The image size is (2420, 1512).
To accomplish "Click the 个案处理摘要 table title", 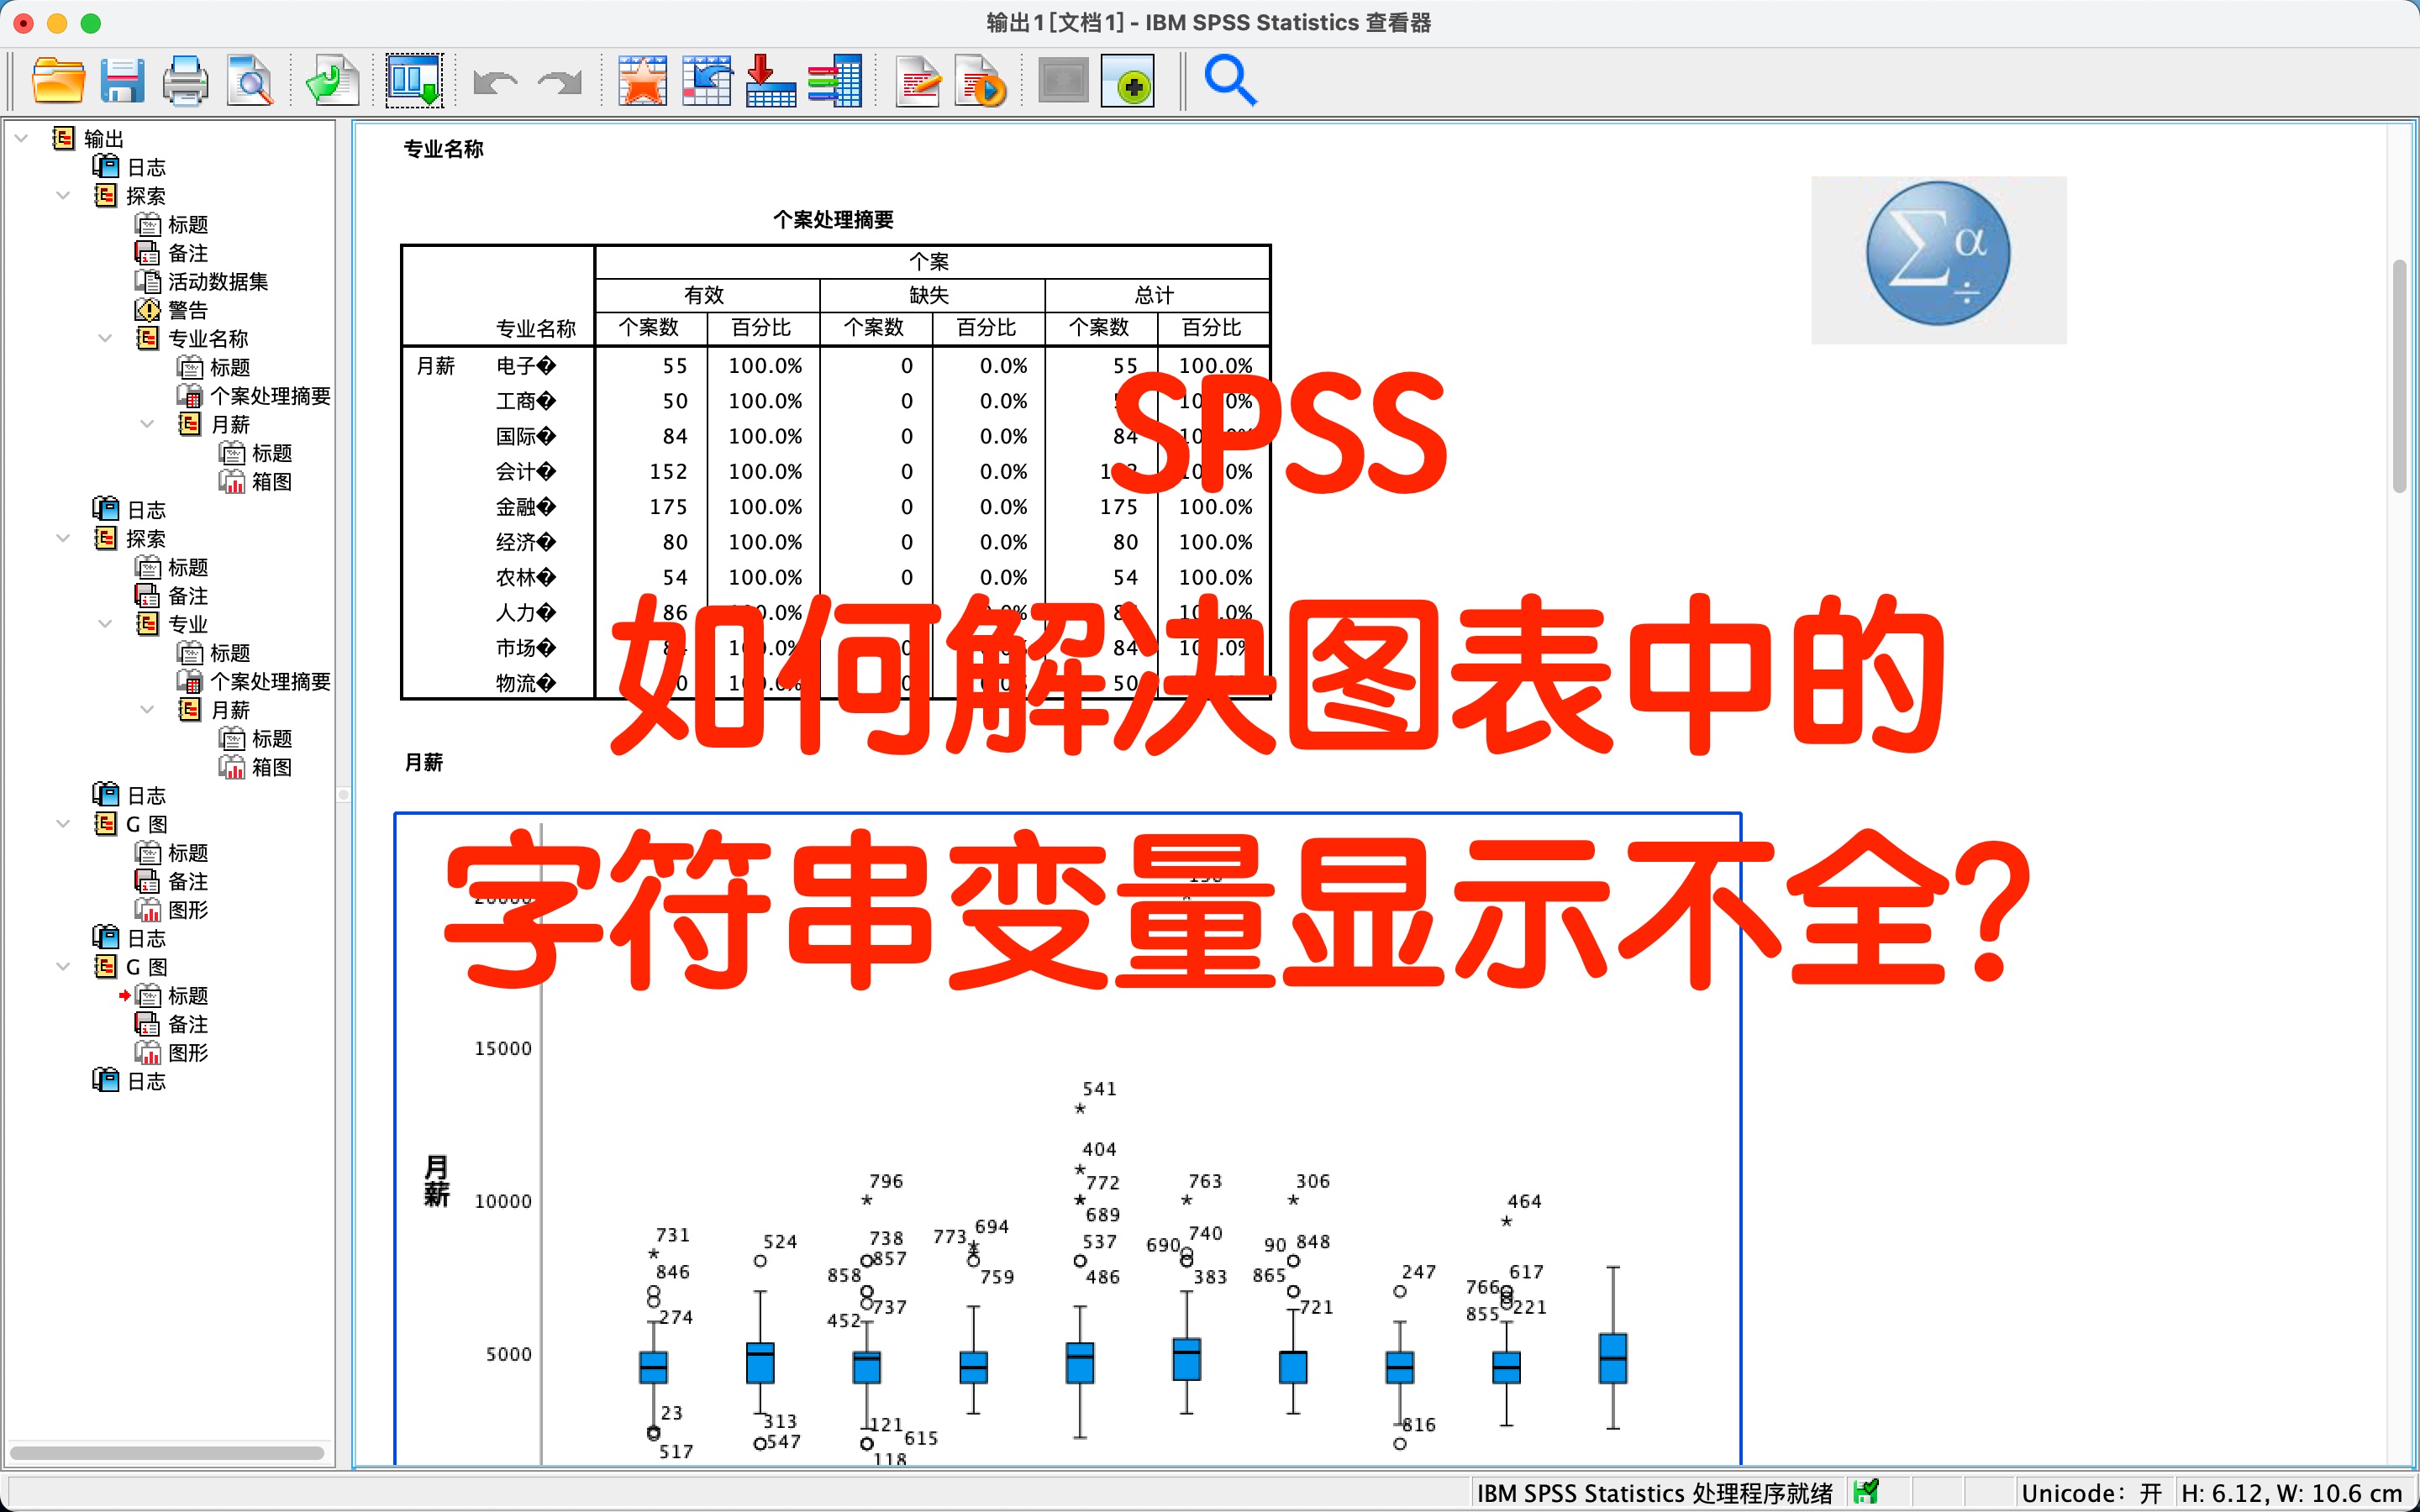I will pyautogui.click(x=833, y=219).
